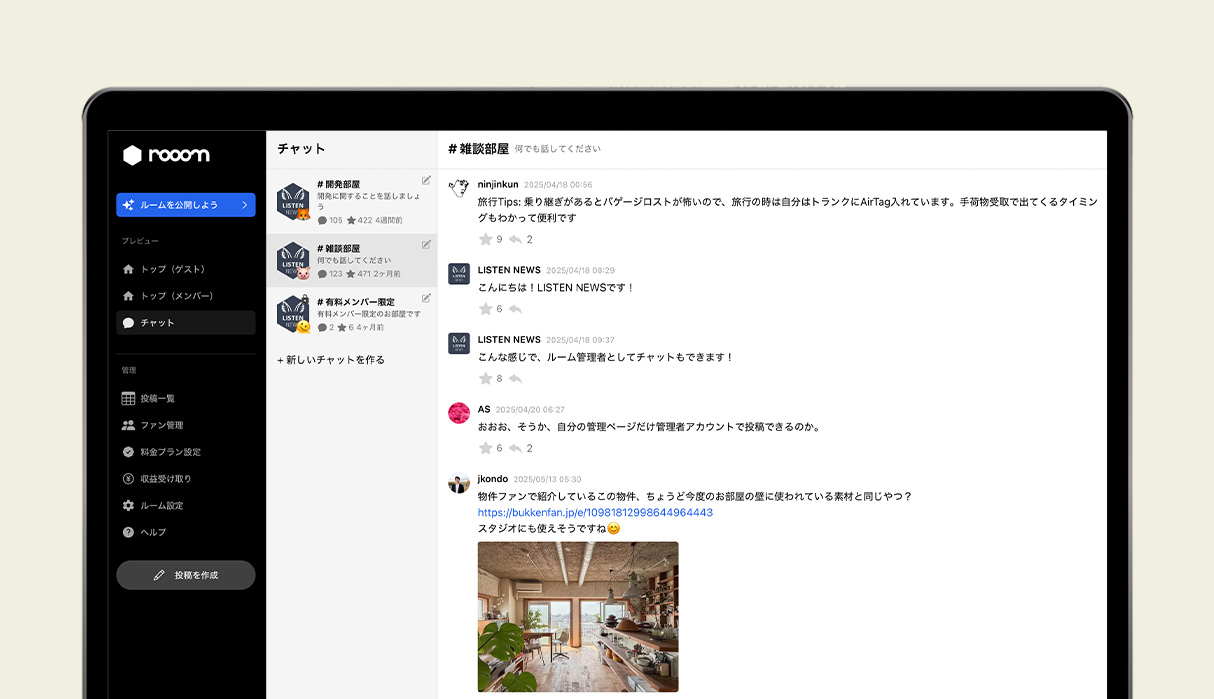This screenshot has width=1214, height=699.
Task: Click the ヘルプ question mark icon
Action: point(127,532)
